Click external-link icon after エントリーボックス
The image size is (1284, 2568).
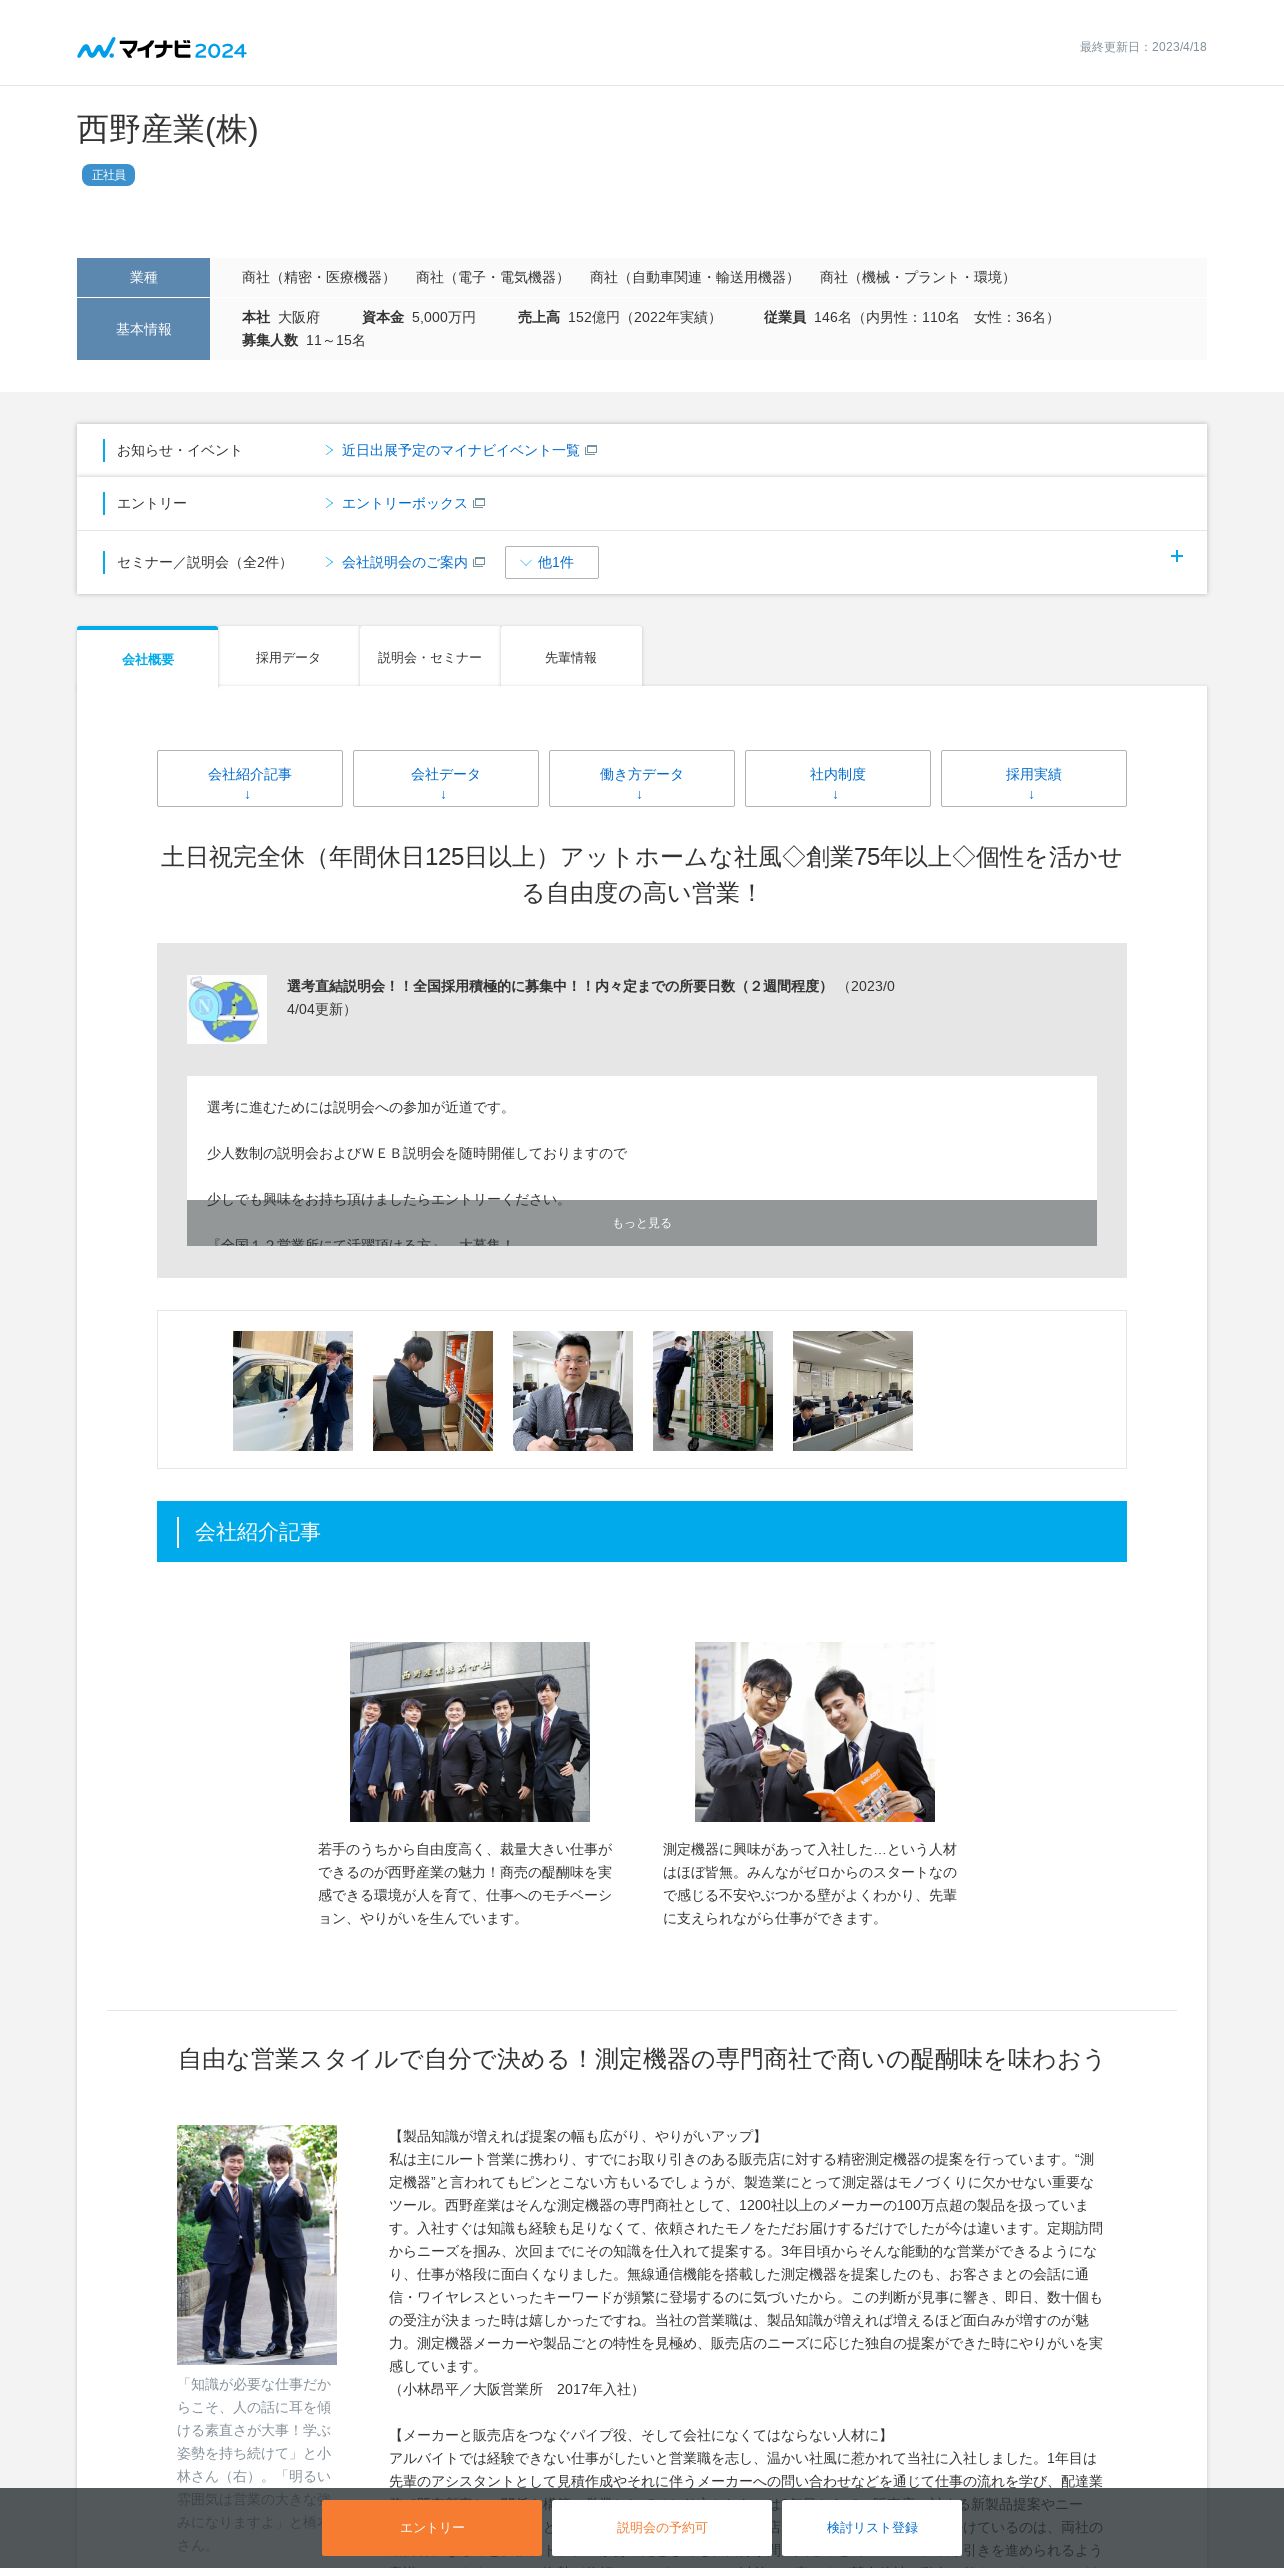[479, 503]
